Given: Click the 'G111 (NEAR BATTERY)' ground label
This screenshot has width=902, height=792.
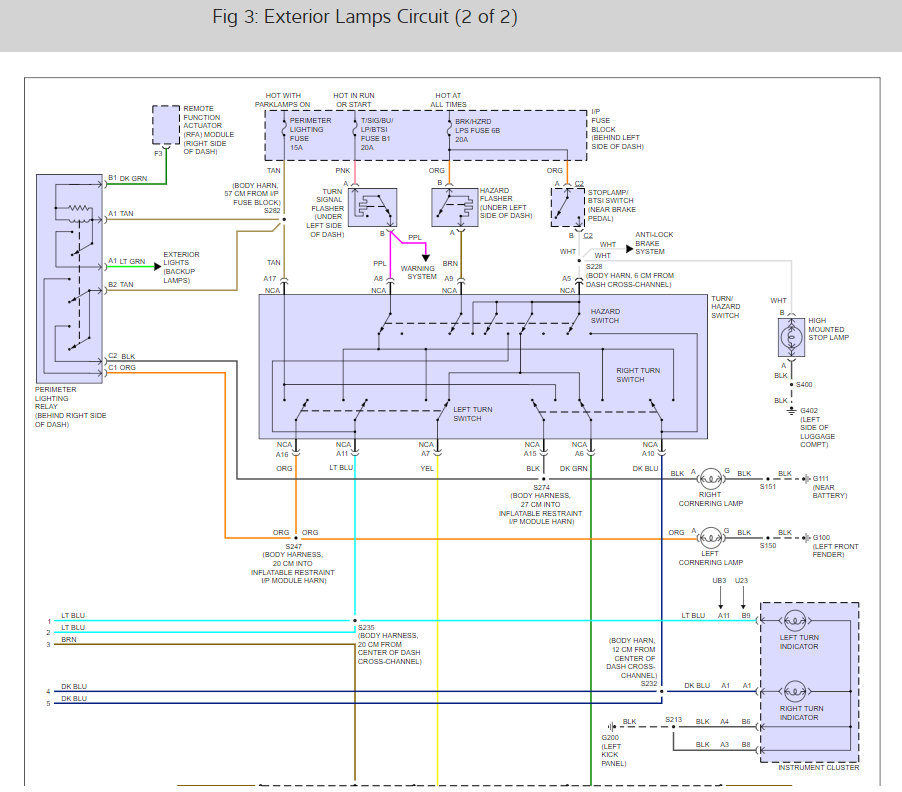Looking at the screenshot, I should click(x=830, y=487).
